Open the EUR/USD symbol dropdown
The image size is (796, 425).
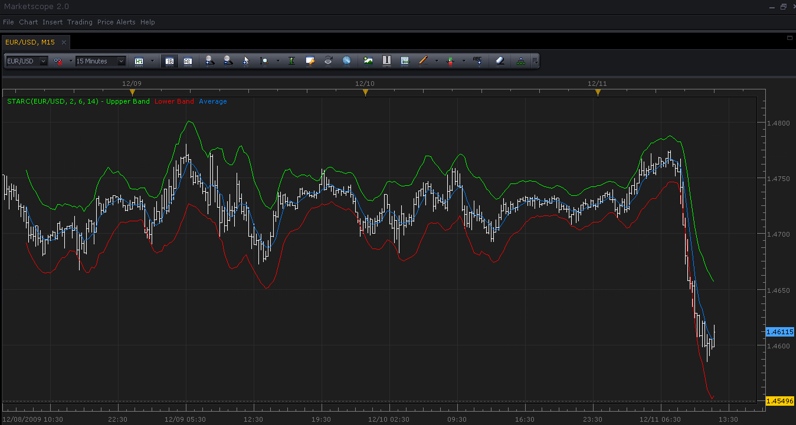click(26, 61)
